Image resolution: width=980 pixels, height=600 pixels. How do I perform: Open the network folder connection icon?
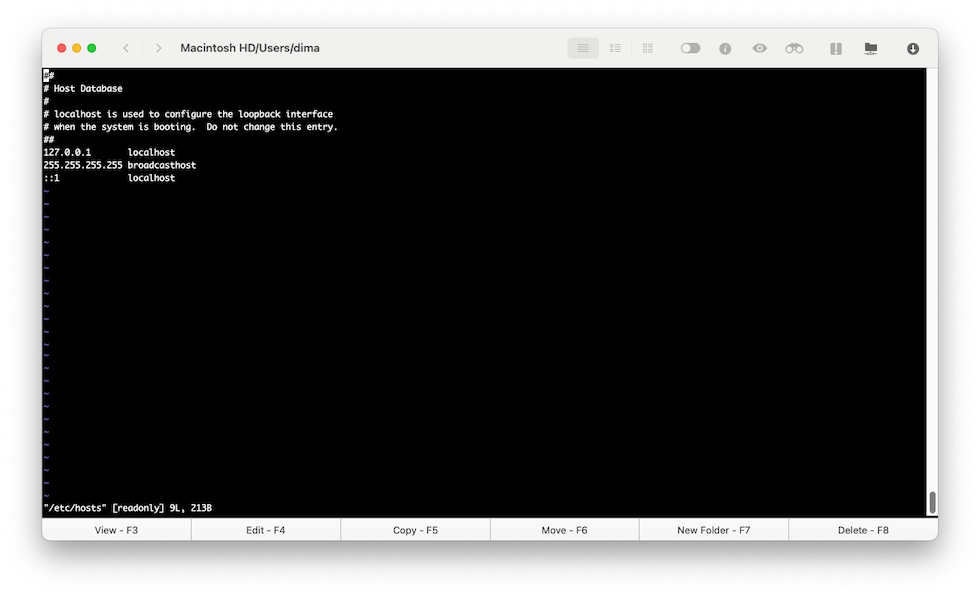[871, 48]
